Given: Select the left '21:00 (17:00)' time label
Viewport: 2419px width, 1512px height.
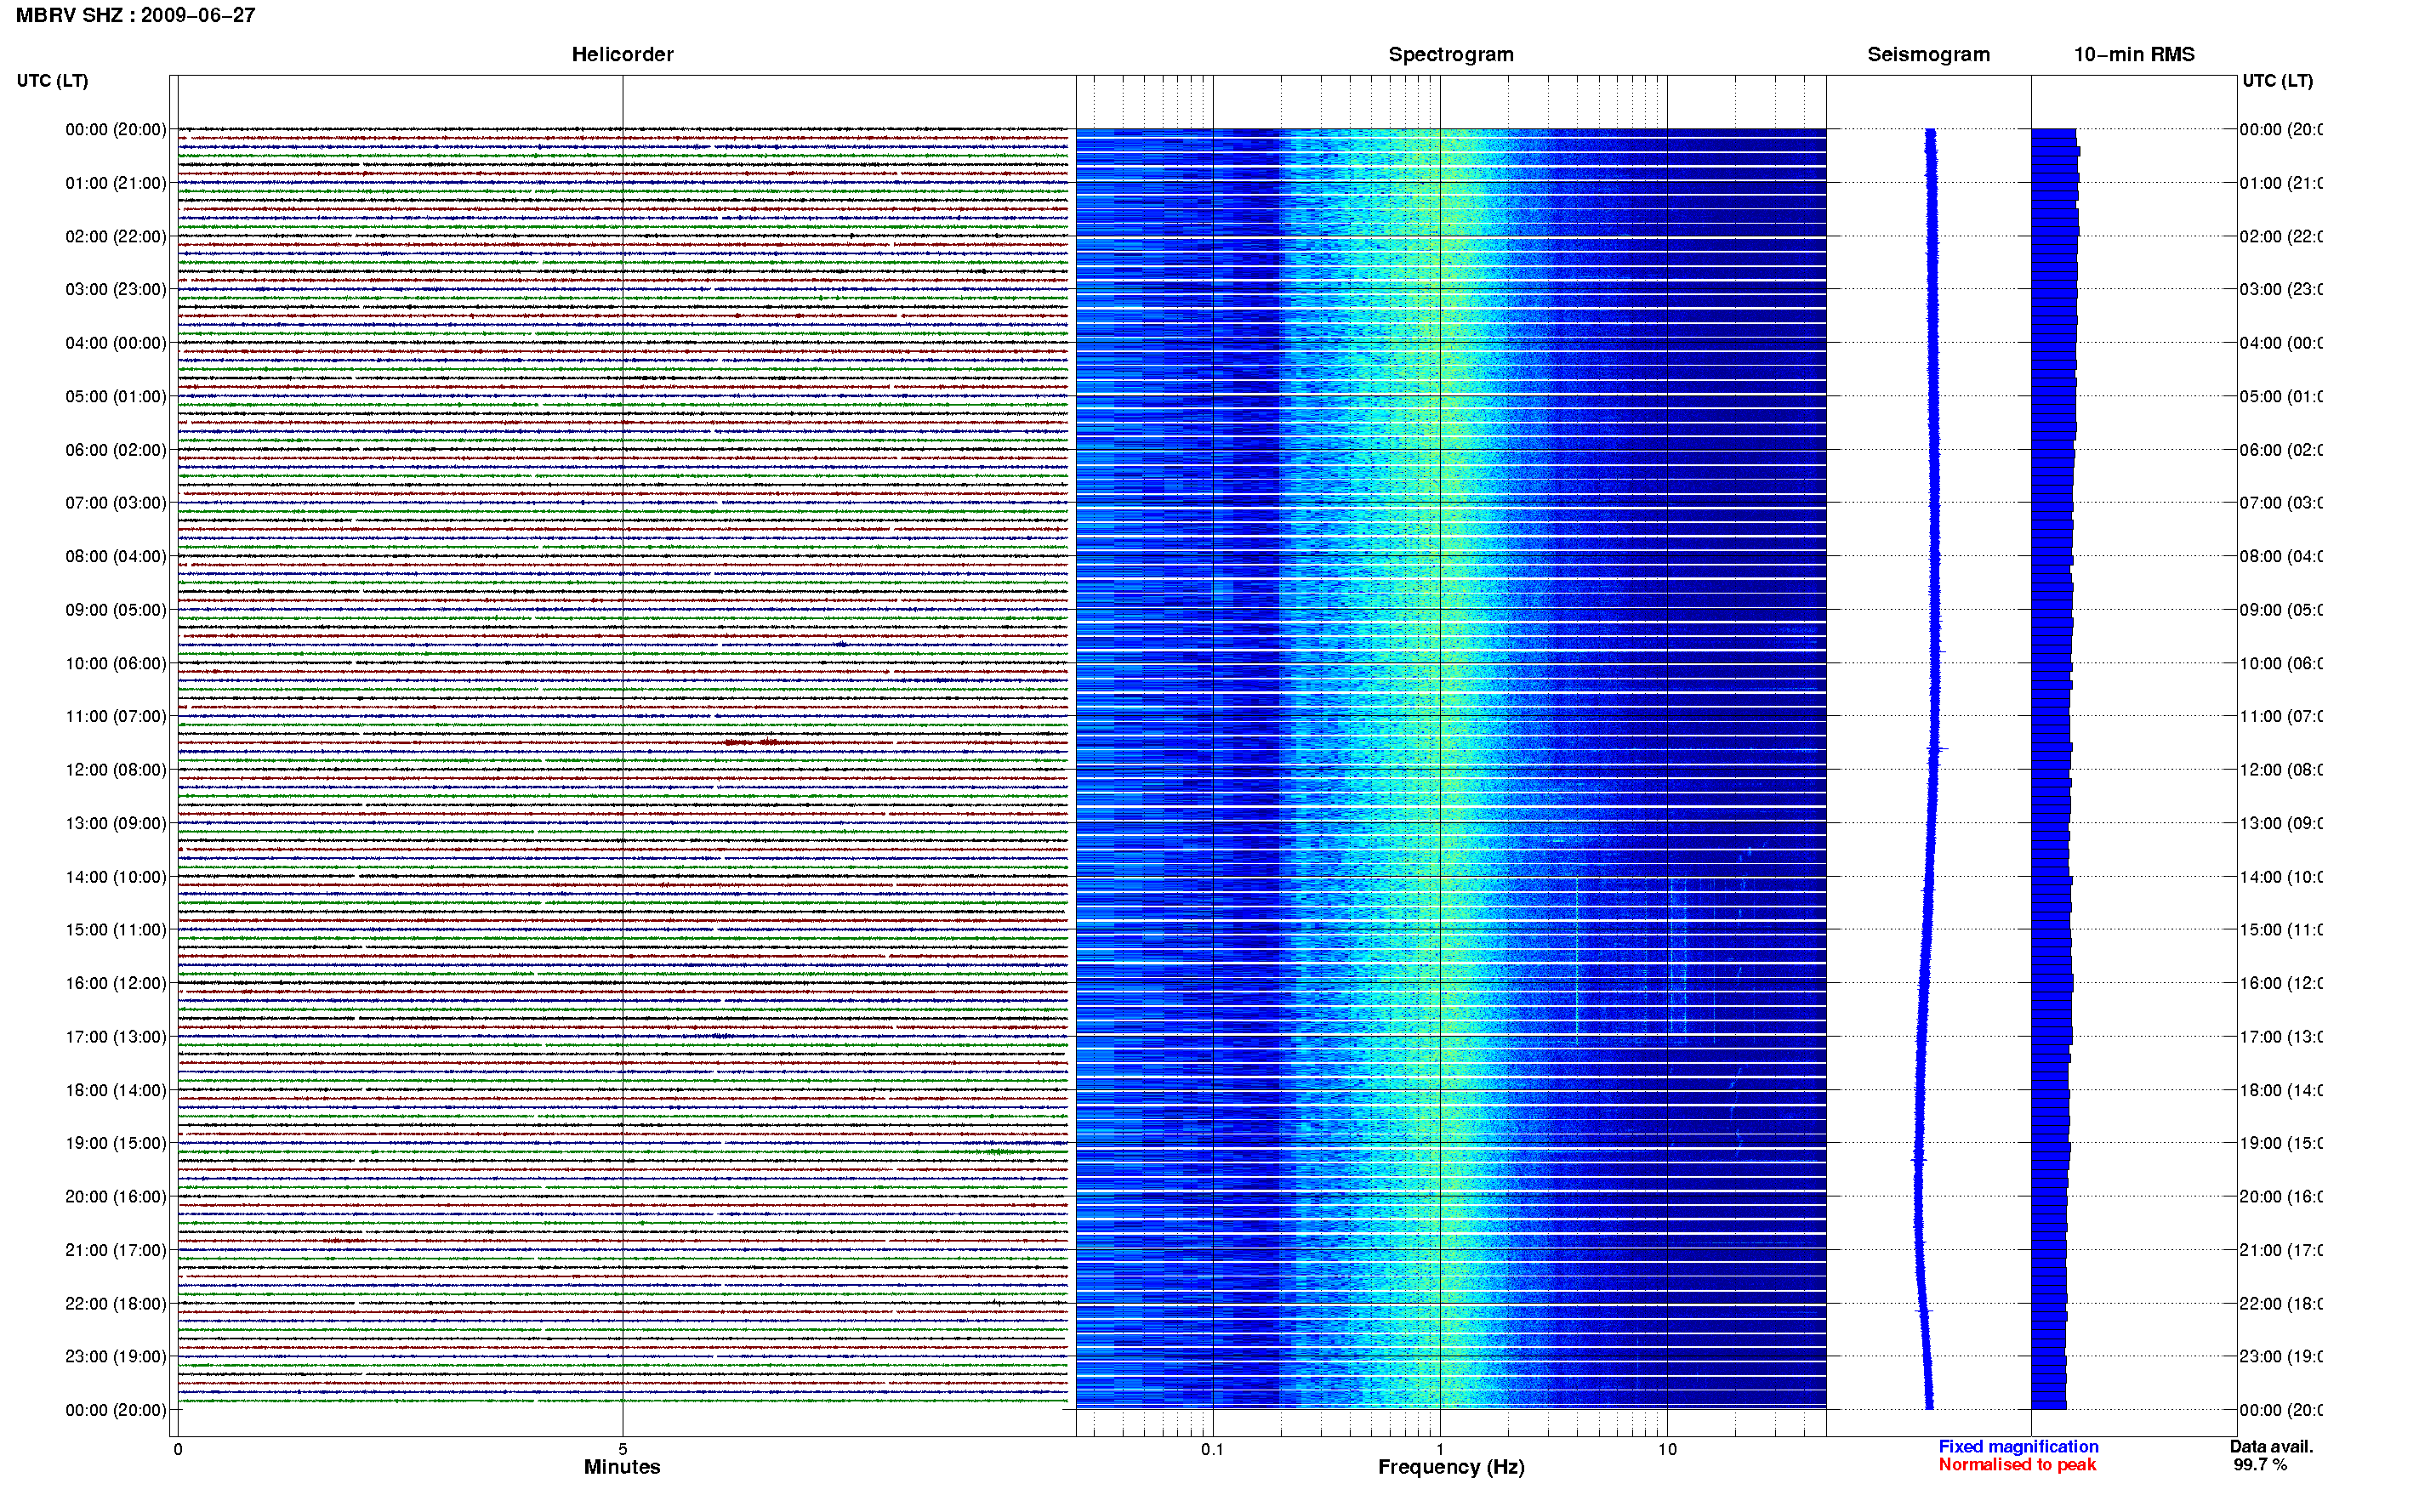Looking at the screenshot, I should [x=116, y=1250].
